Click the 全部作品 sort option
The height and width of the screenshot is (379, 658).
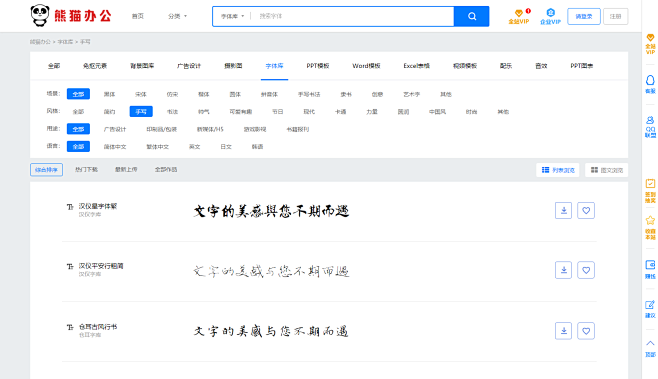(x=166, y=170)
